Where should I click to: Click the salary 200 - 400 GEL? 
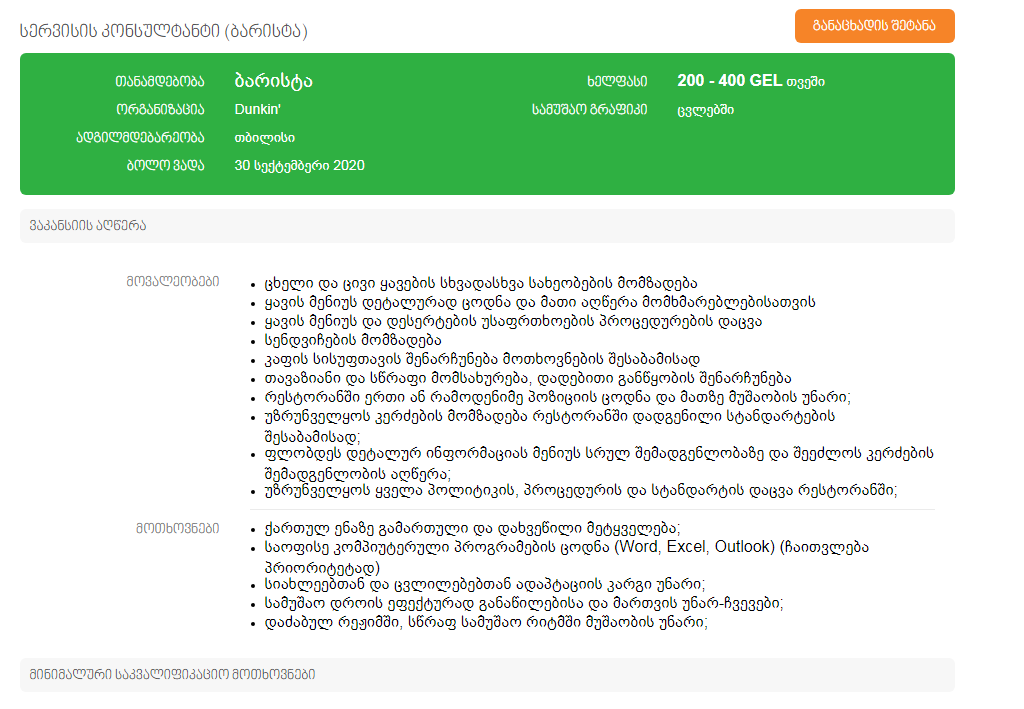click(729, 80)
